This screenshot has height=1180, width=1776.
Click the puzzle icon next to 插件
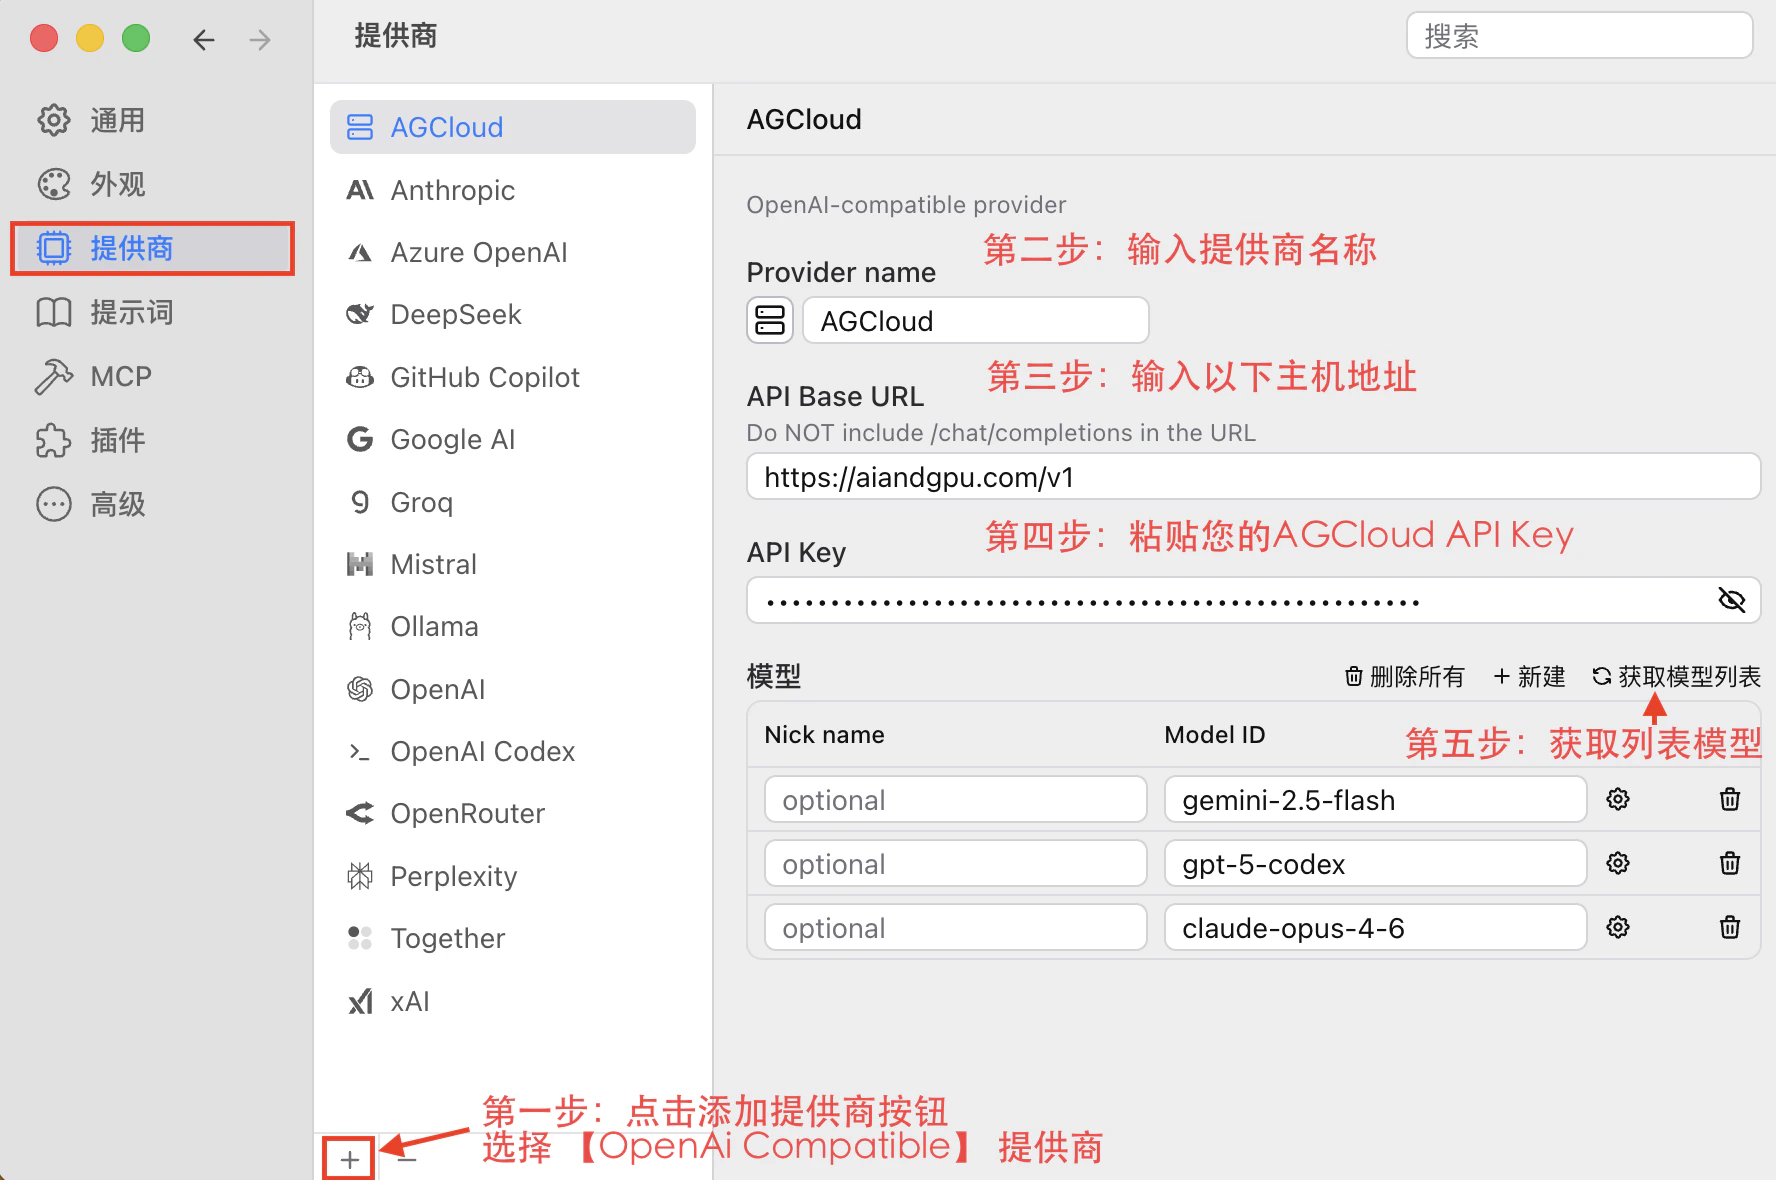pos(54,440)
